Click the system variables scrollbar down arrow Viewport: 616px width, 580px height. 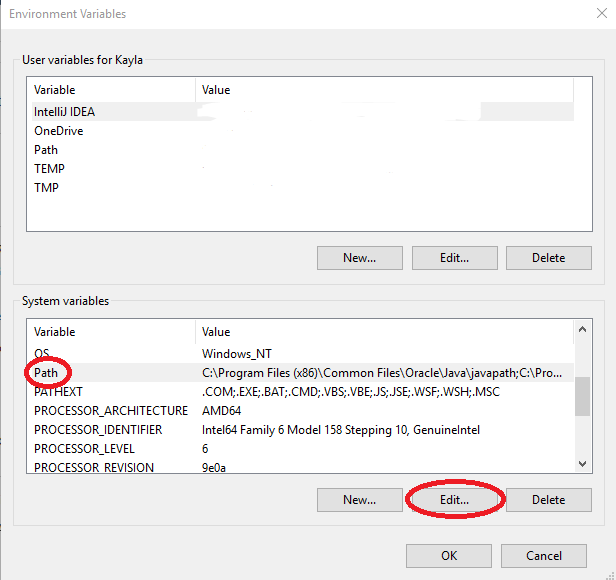(582, 464)
